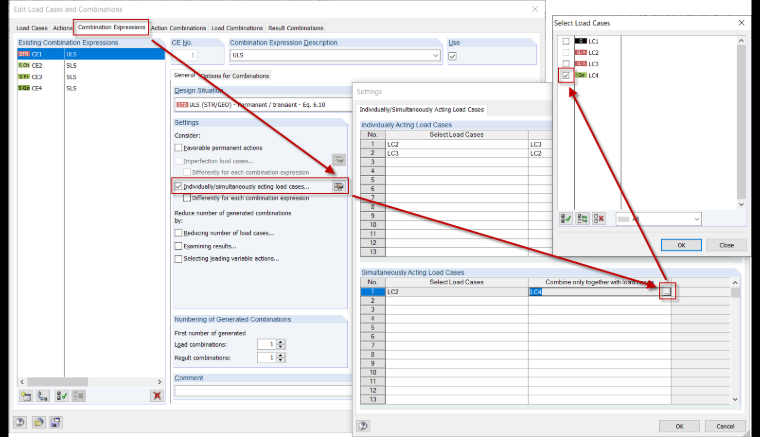
Task: Enable Selecting leading variable actions
Action: tap(178, 259)
